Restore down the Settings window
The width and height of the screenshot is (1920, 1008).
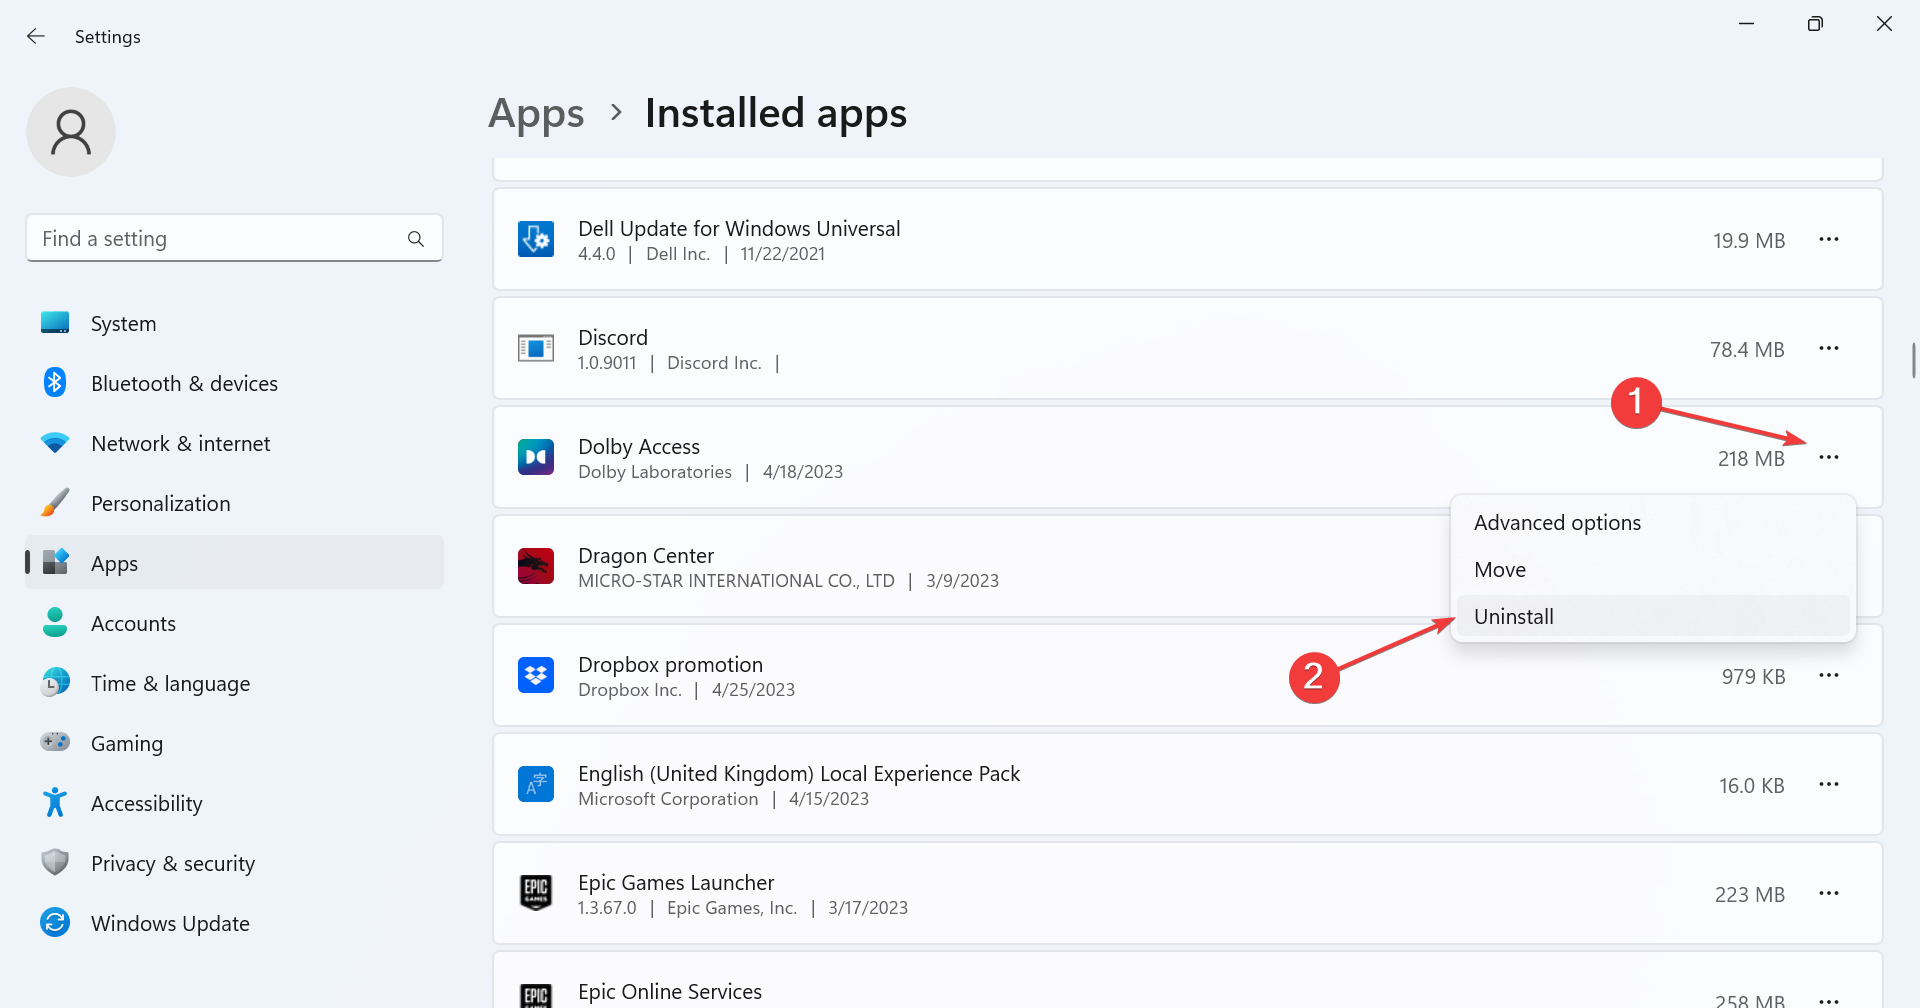1815,24
